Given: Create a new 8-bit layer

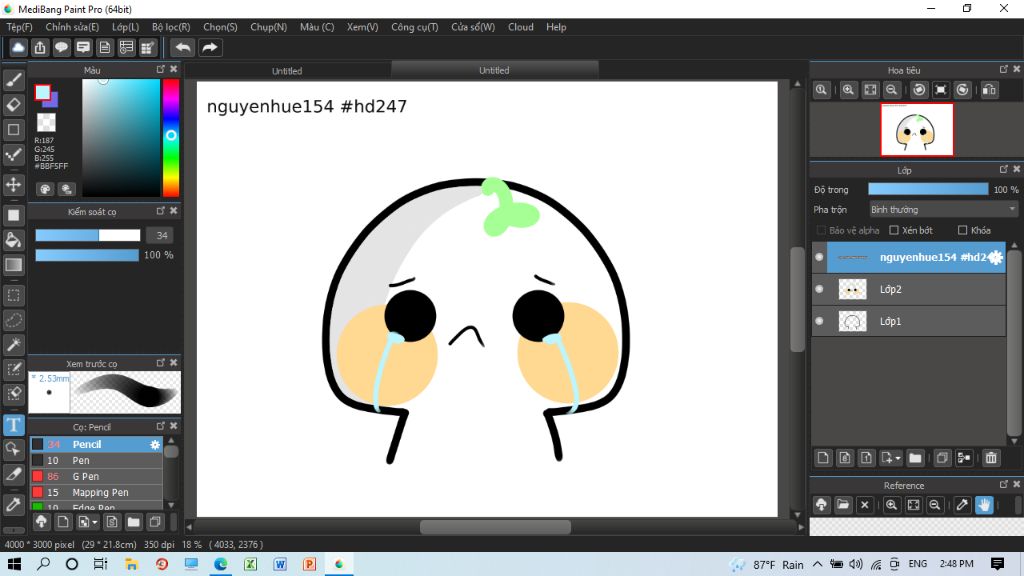Looking at the screenshot, I should point(845,458).
